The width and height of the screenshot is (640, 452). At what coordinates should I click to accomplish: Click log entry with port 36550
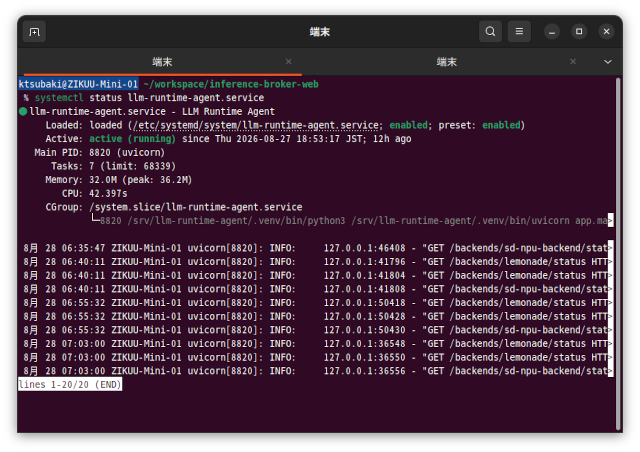click(x=317, y=357)
